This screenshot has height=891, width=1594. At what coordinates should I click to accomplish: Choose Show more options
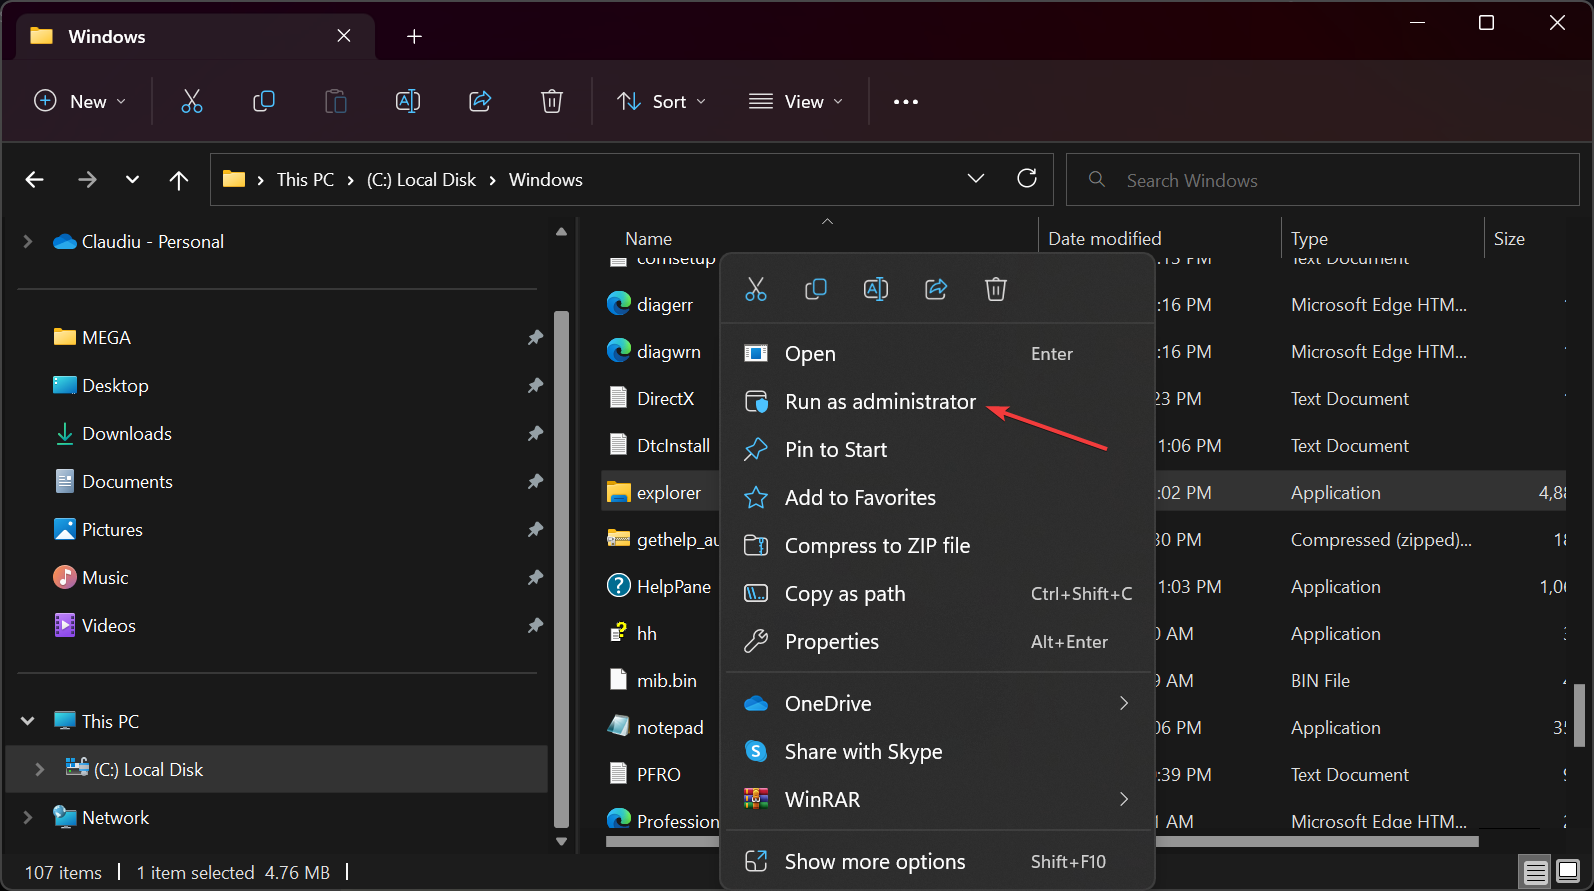pyautogui.click(x=875, y=862)
